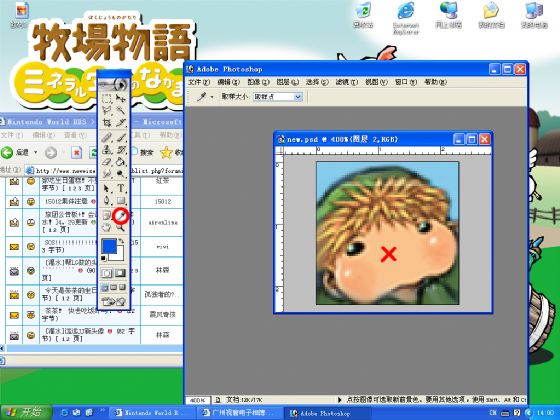Select the Crop tool
The width and height of the screenshot is (560, 420).
[x=107, y=123]
